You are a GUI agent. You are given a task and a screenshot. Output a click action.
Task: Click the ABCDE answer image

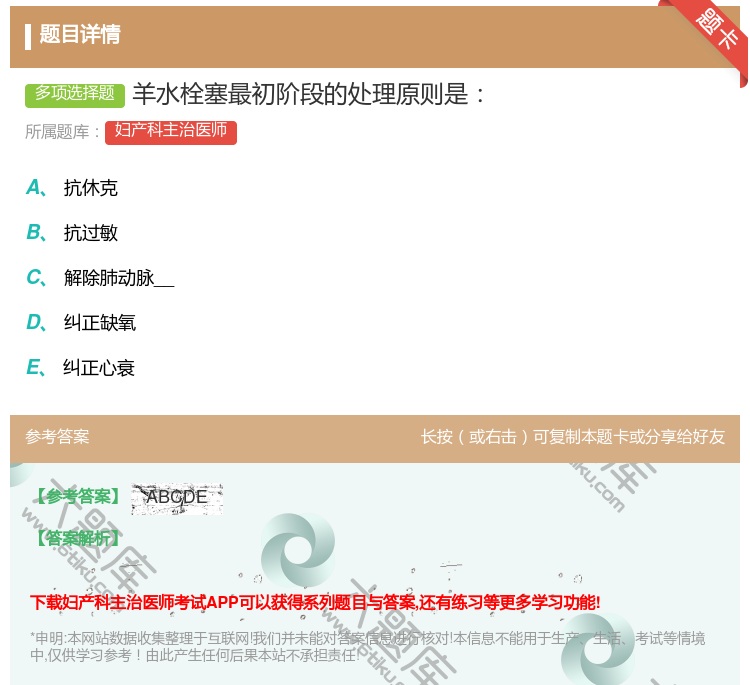tap(177, 499)
